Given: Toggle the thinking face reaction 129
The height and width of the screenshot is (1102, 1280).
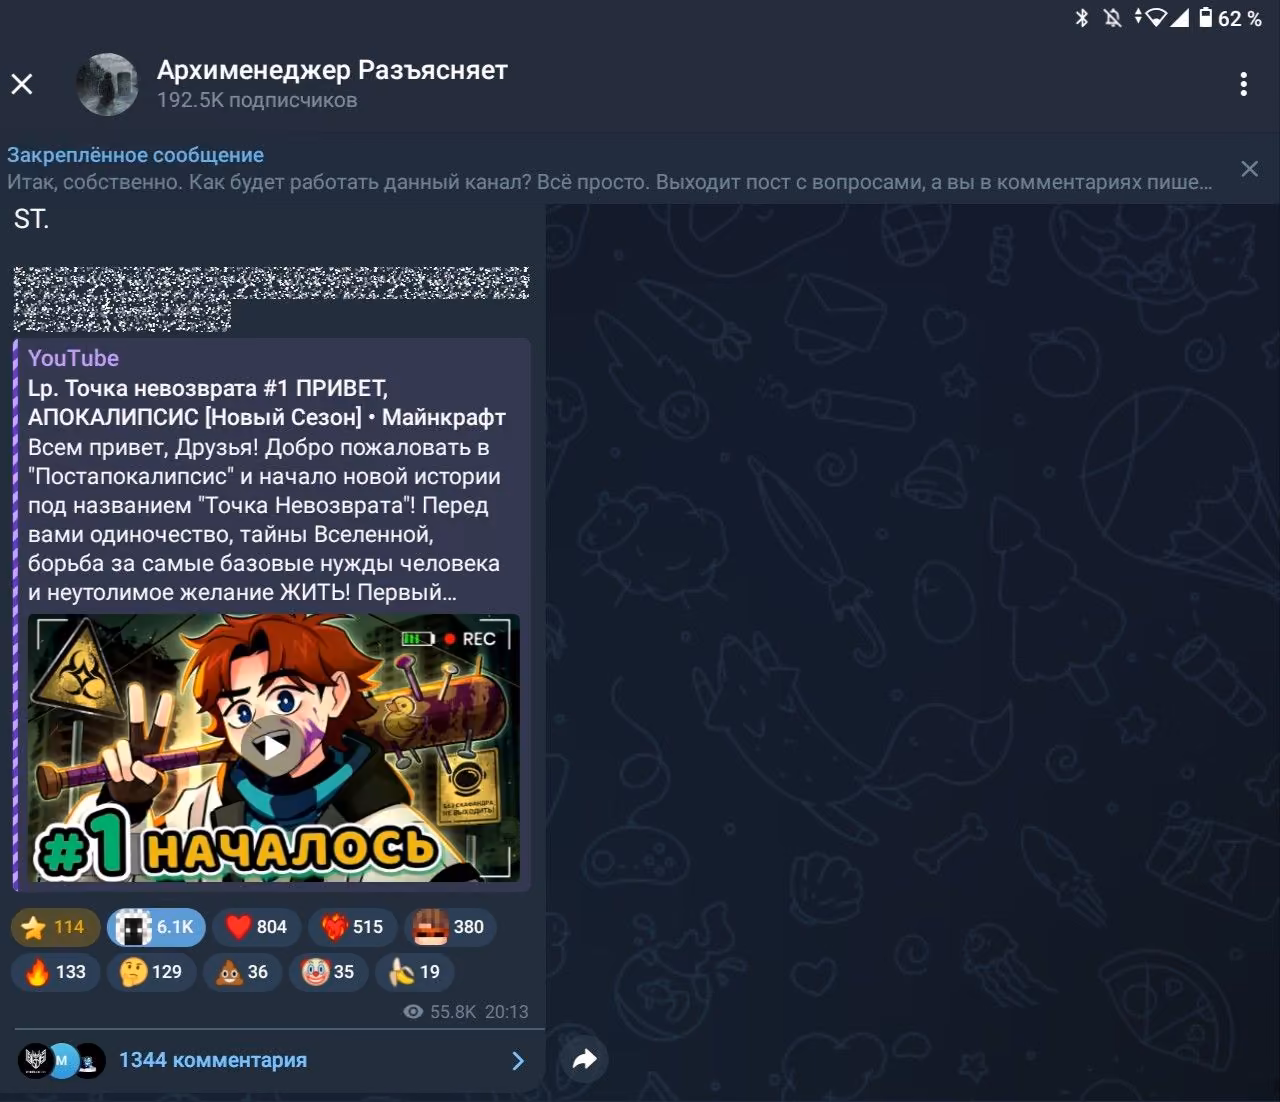Looking at the screenshot, I should [x=151, y=972].
